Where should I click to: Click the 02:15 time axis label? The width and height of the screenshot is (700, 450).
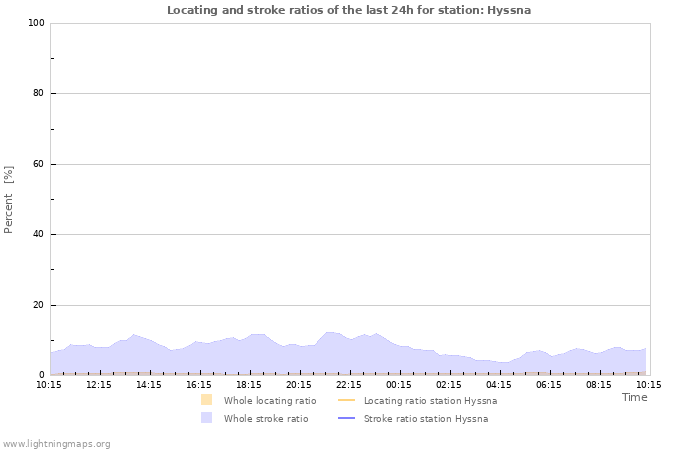tap(449, 385)
